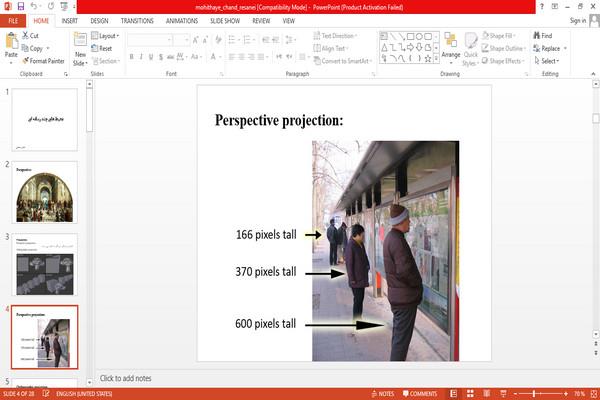Open the Layout dropdown

[105, 36]
